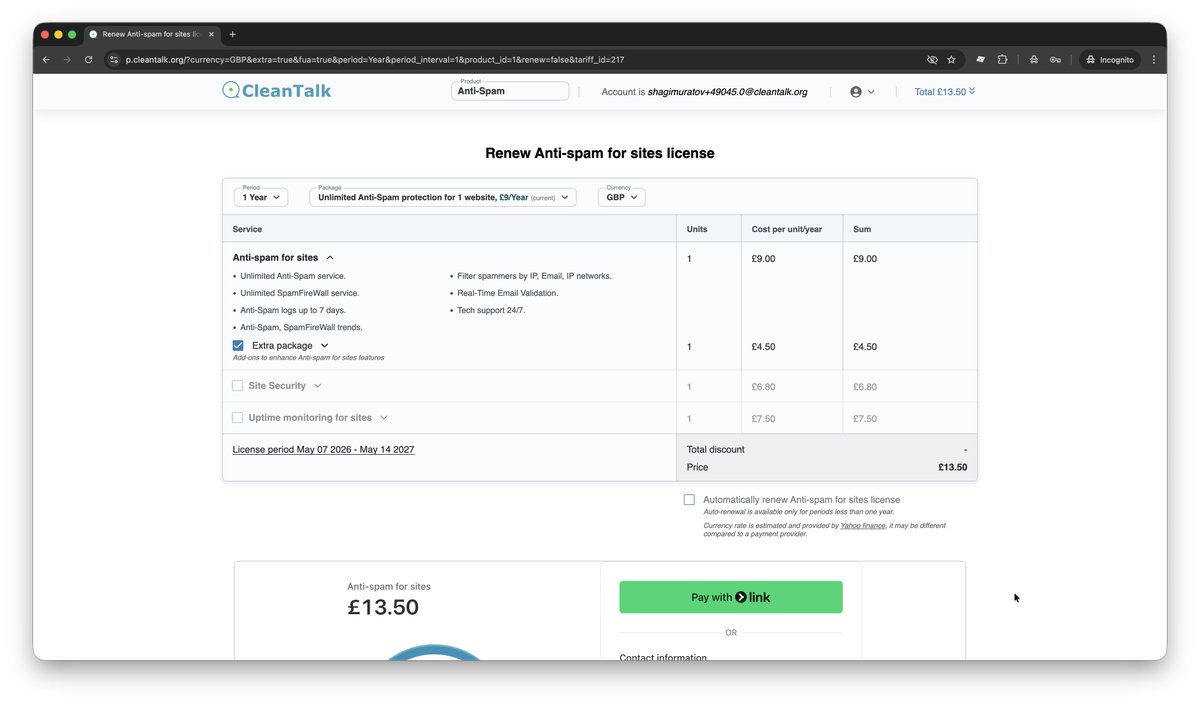Screen dimensions: 1200x704
Task: Expand Uptime monitoring details chevron
Action: pyautogui.click(x=384, y=418)
